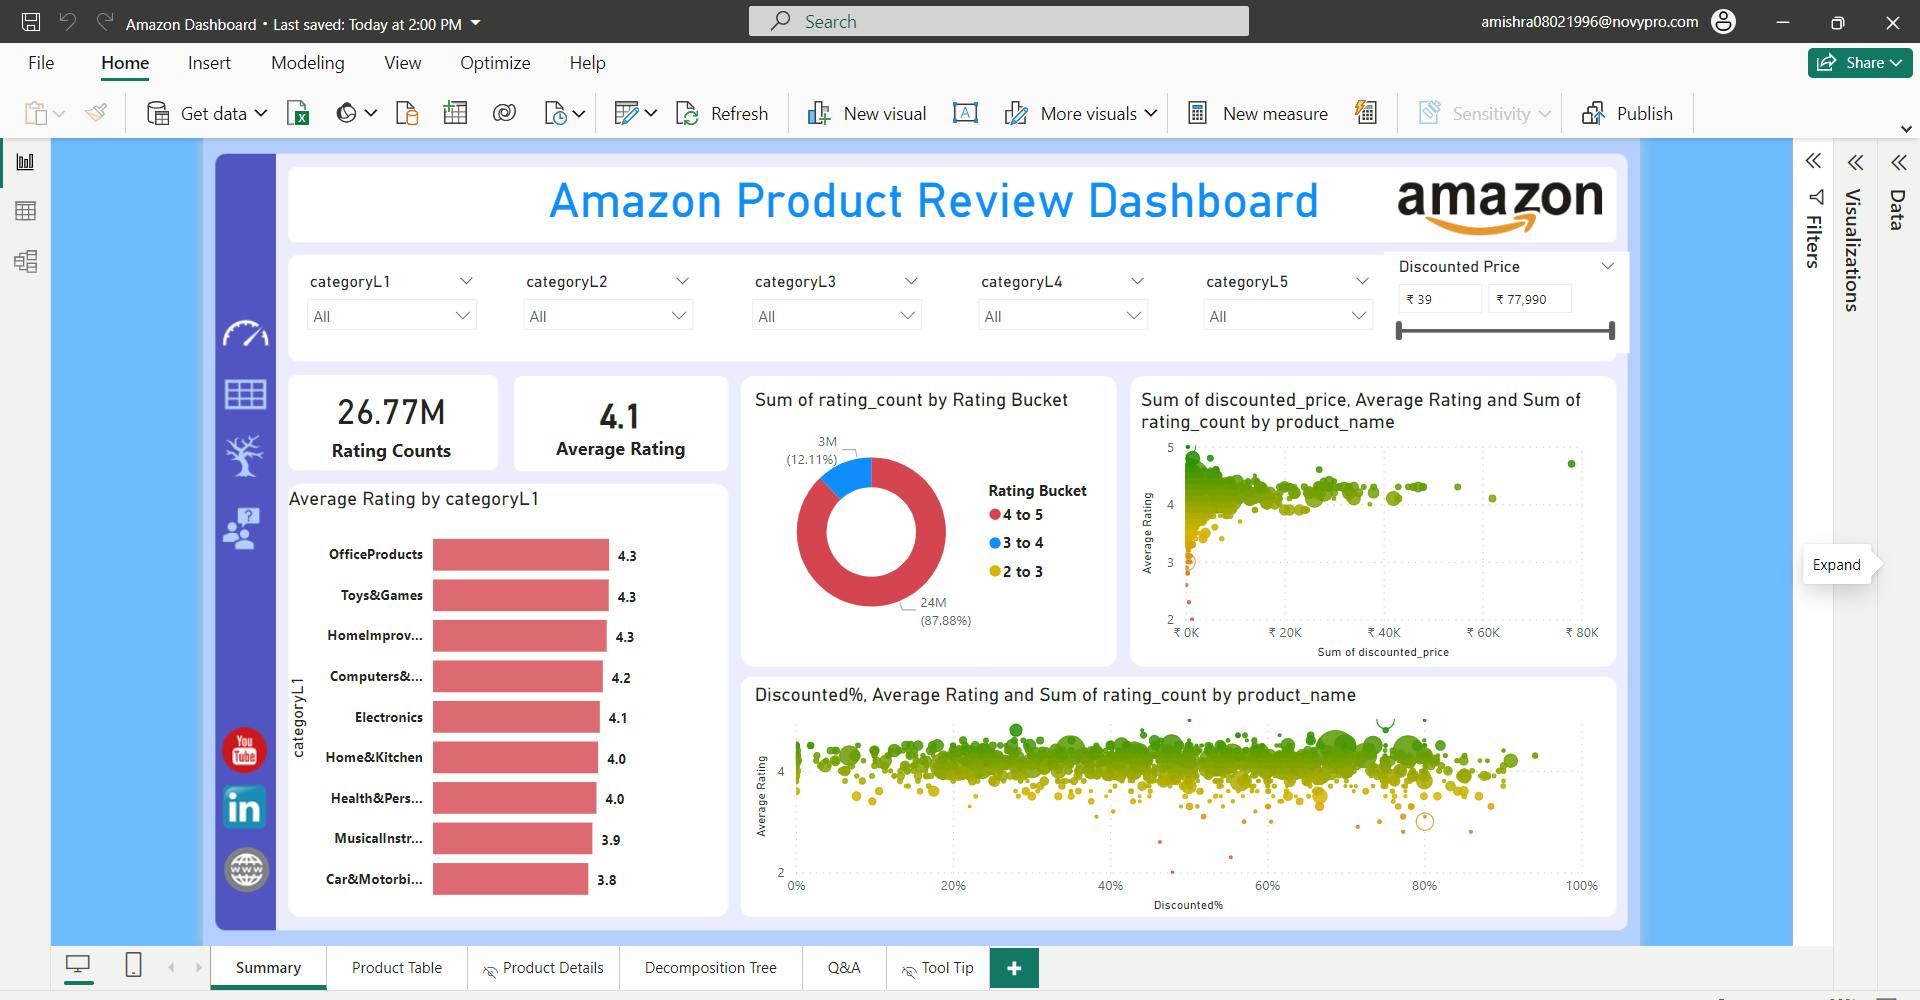This screenshot has width=1920, height=1000.
Task: Click the New visual button
Action: pyautogui.click(x=867, y=113)
